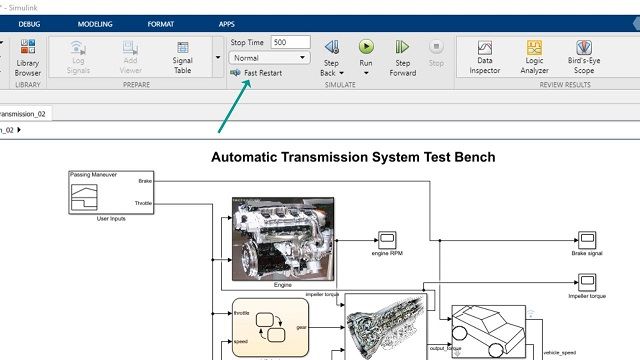Click Step Forward
The height and width of the screenshot is (360, 640).
coord(402,58)
